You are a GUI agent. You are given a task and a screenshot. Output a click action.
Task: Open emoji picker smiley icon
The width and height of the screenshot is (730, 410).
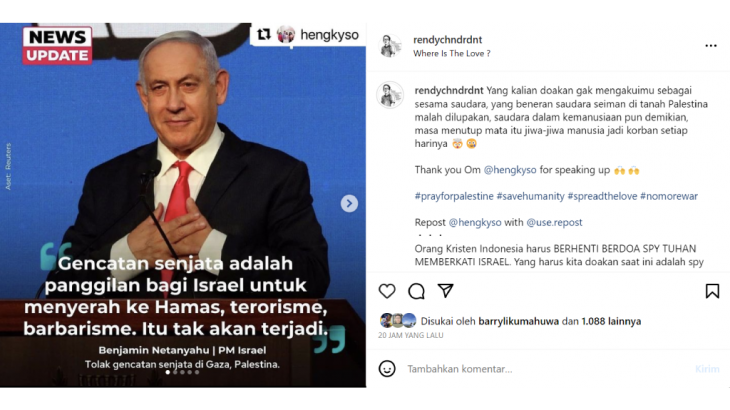(x=387, y=369)
